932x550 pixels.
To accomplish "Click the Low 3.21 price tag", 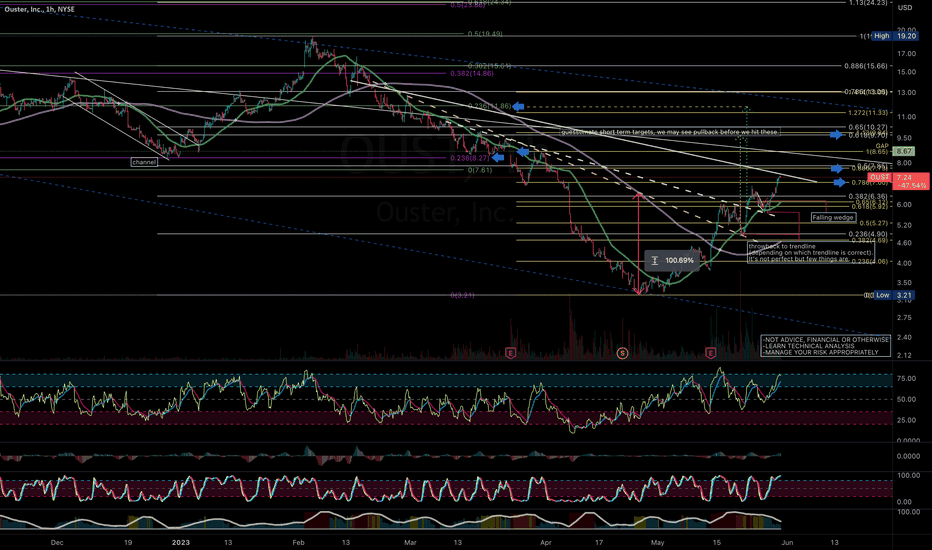I will (895, 295).
